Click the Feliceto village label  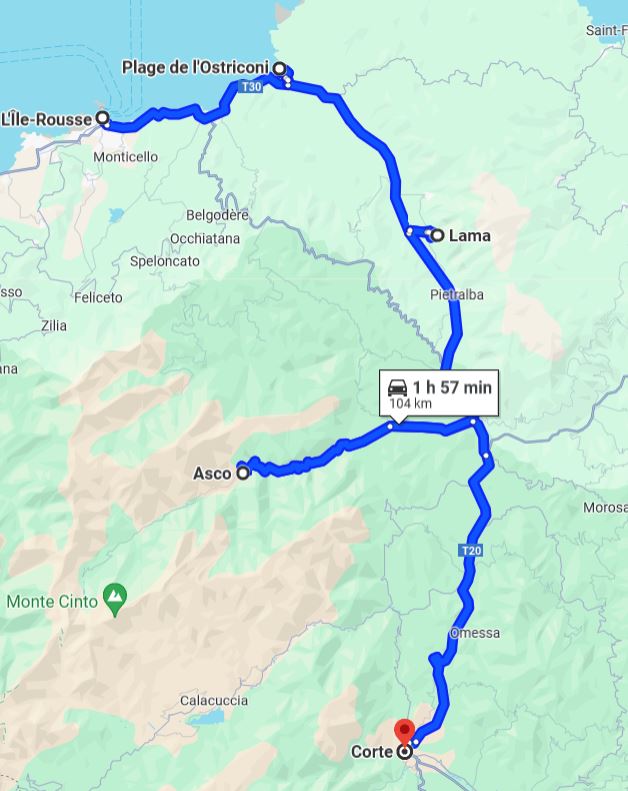[x=98, y=298]
